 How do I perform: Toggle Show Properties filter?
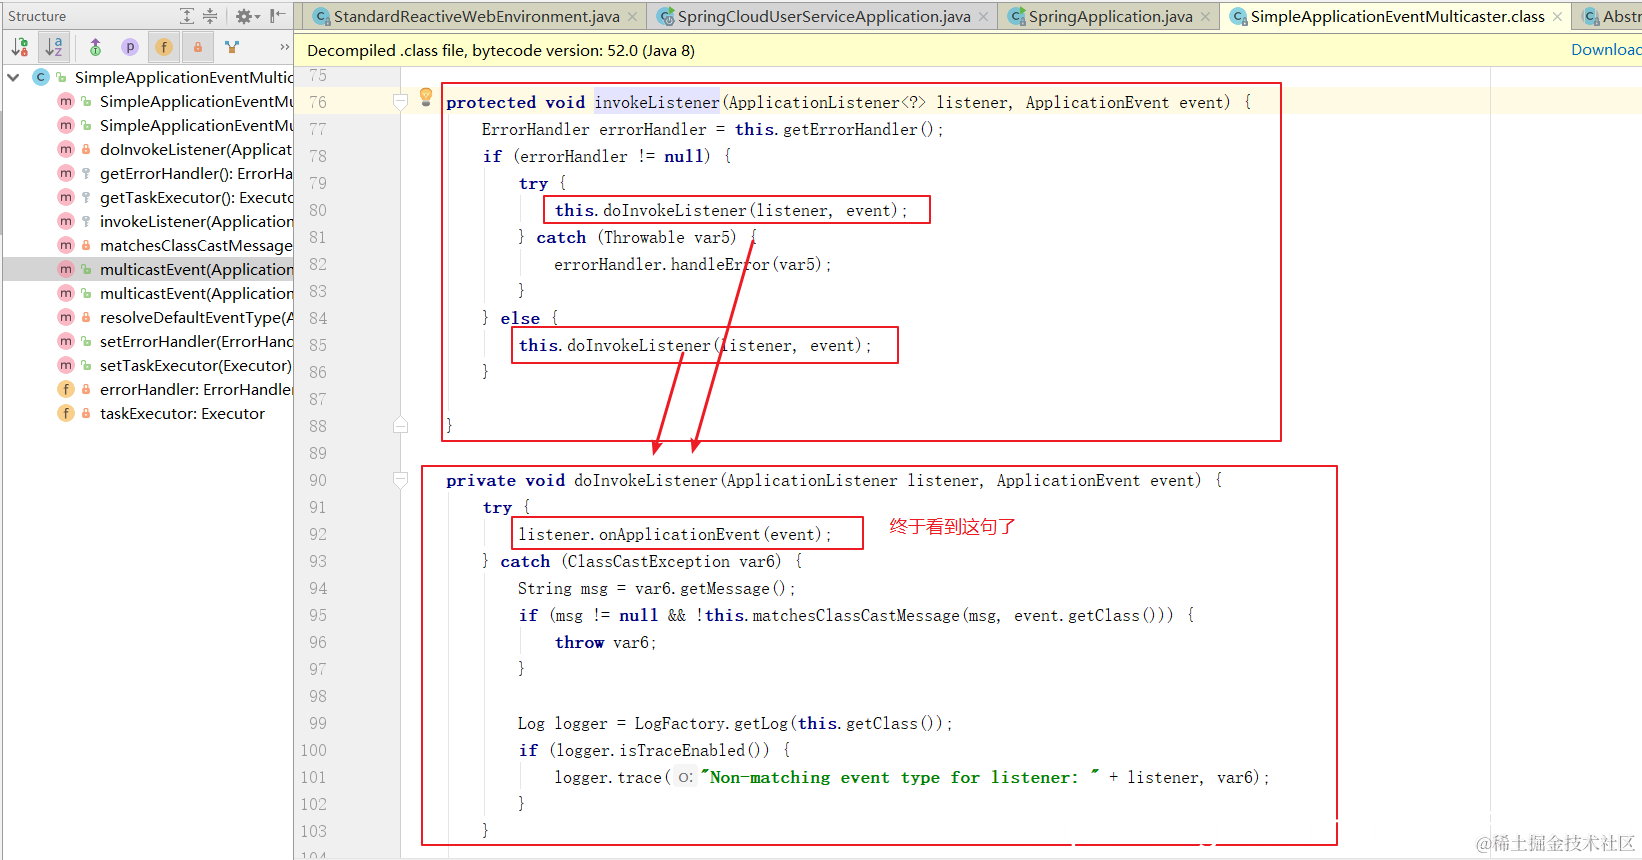130,47
